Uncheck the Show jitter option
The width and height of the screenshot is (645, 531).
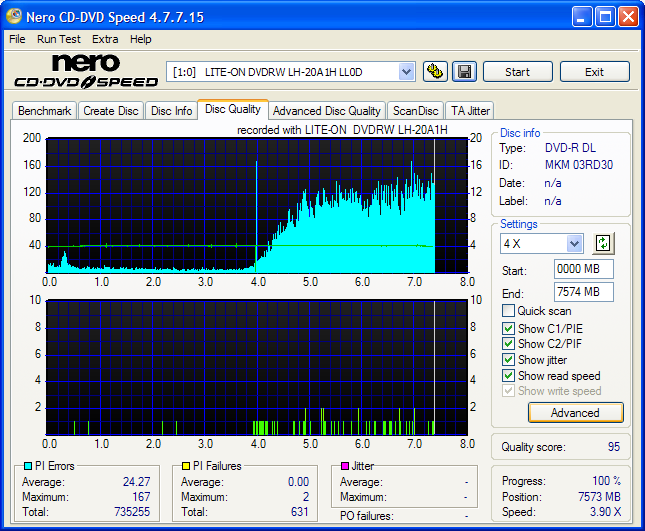(x=509, y=360)
